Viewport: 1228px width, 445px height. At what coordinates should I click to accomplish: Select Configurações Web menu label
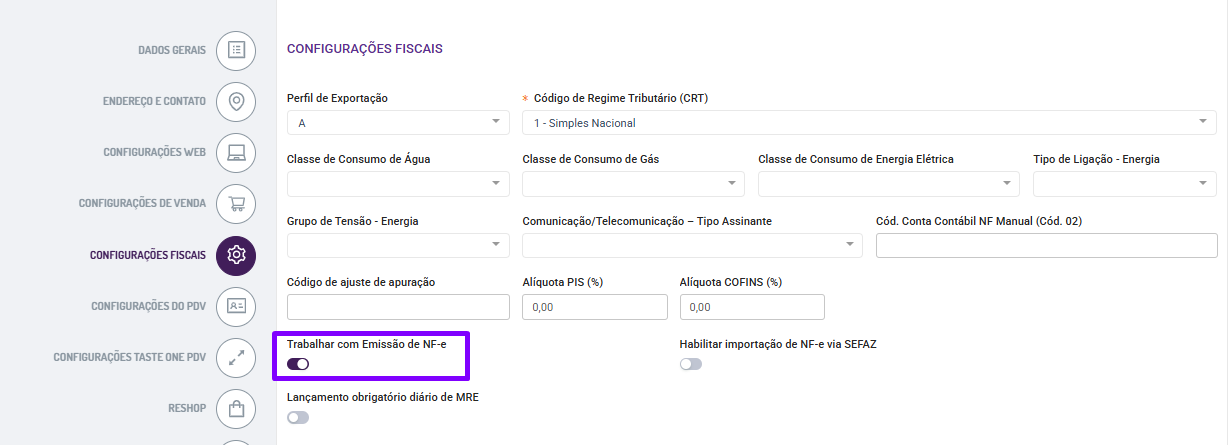click(154, 152)
